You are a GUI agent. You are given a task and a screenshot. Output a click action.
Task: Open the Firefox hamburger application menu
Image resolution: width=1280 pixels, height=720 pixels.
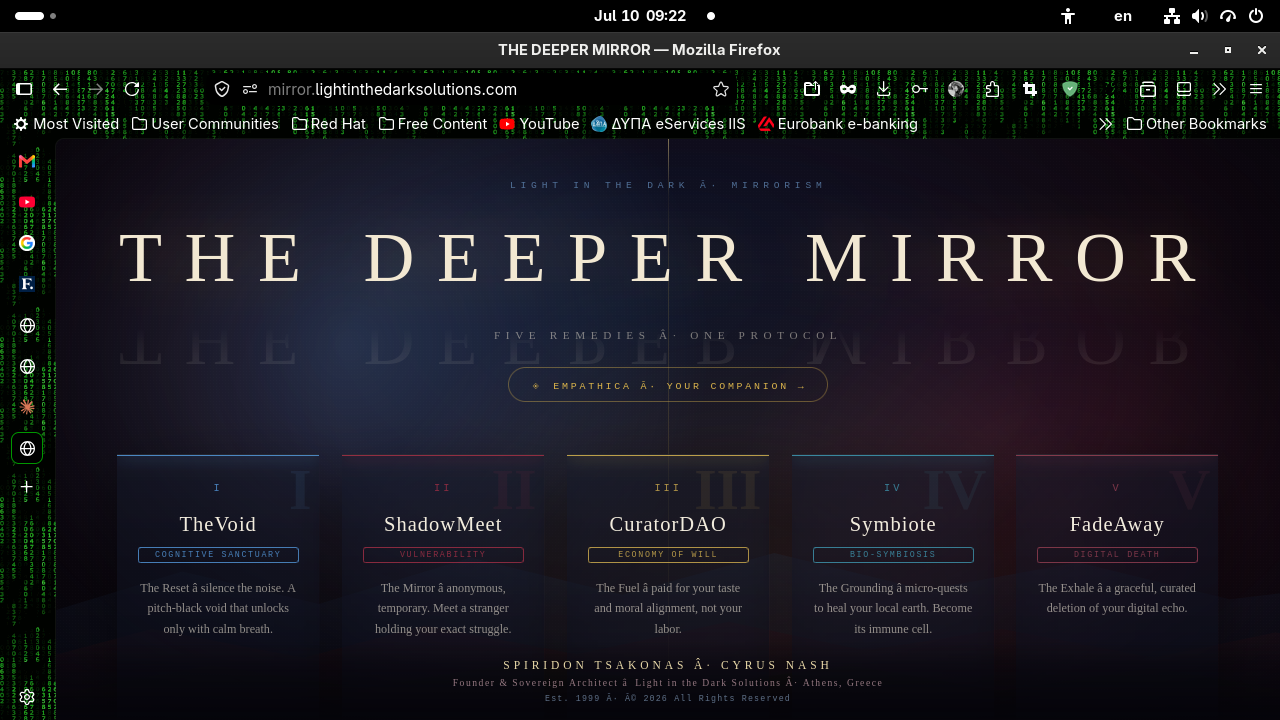[x=1256, y=89]
